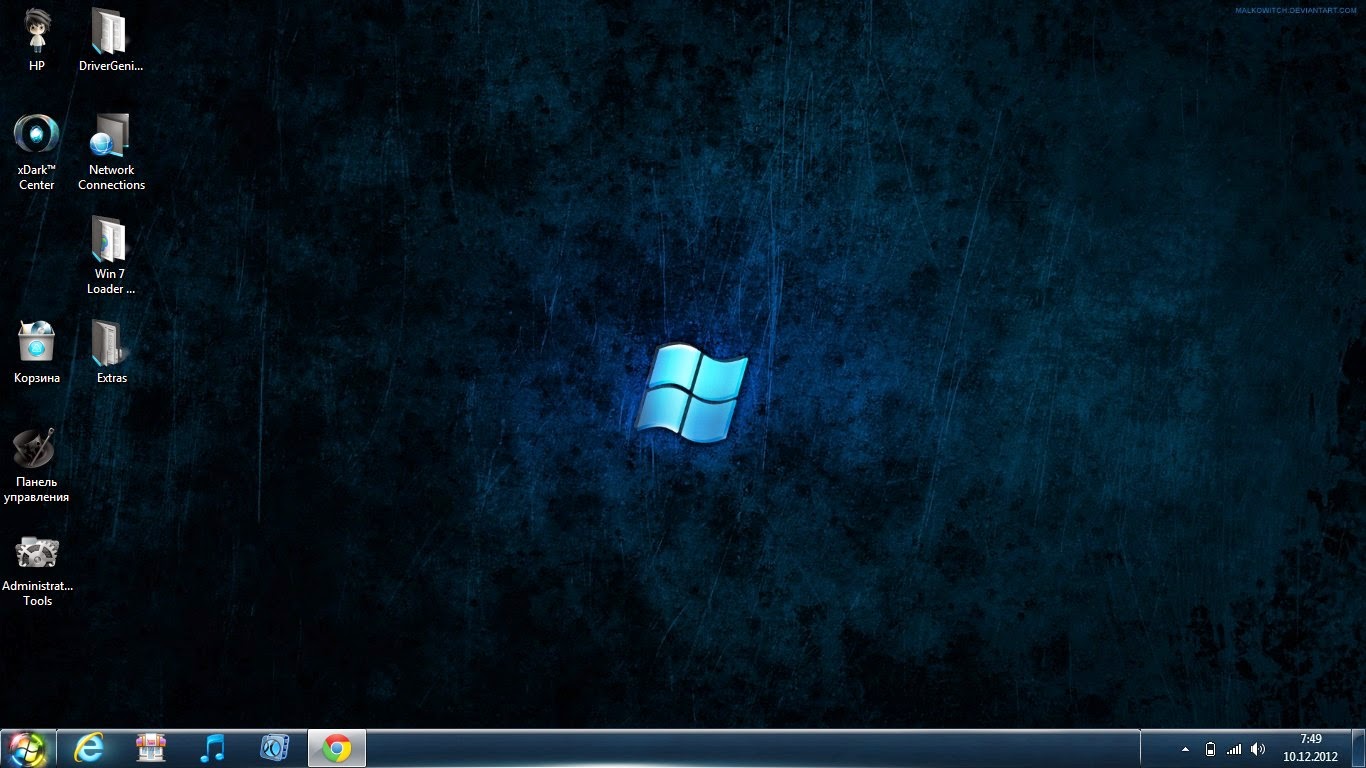Check the battery status tray icon
The width and height of the screenshot is (1366, 768).
(x=1210, y=749)
